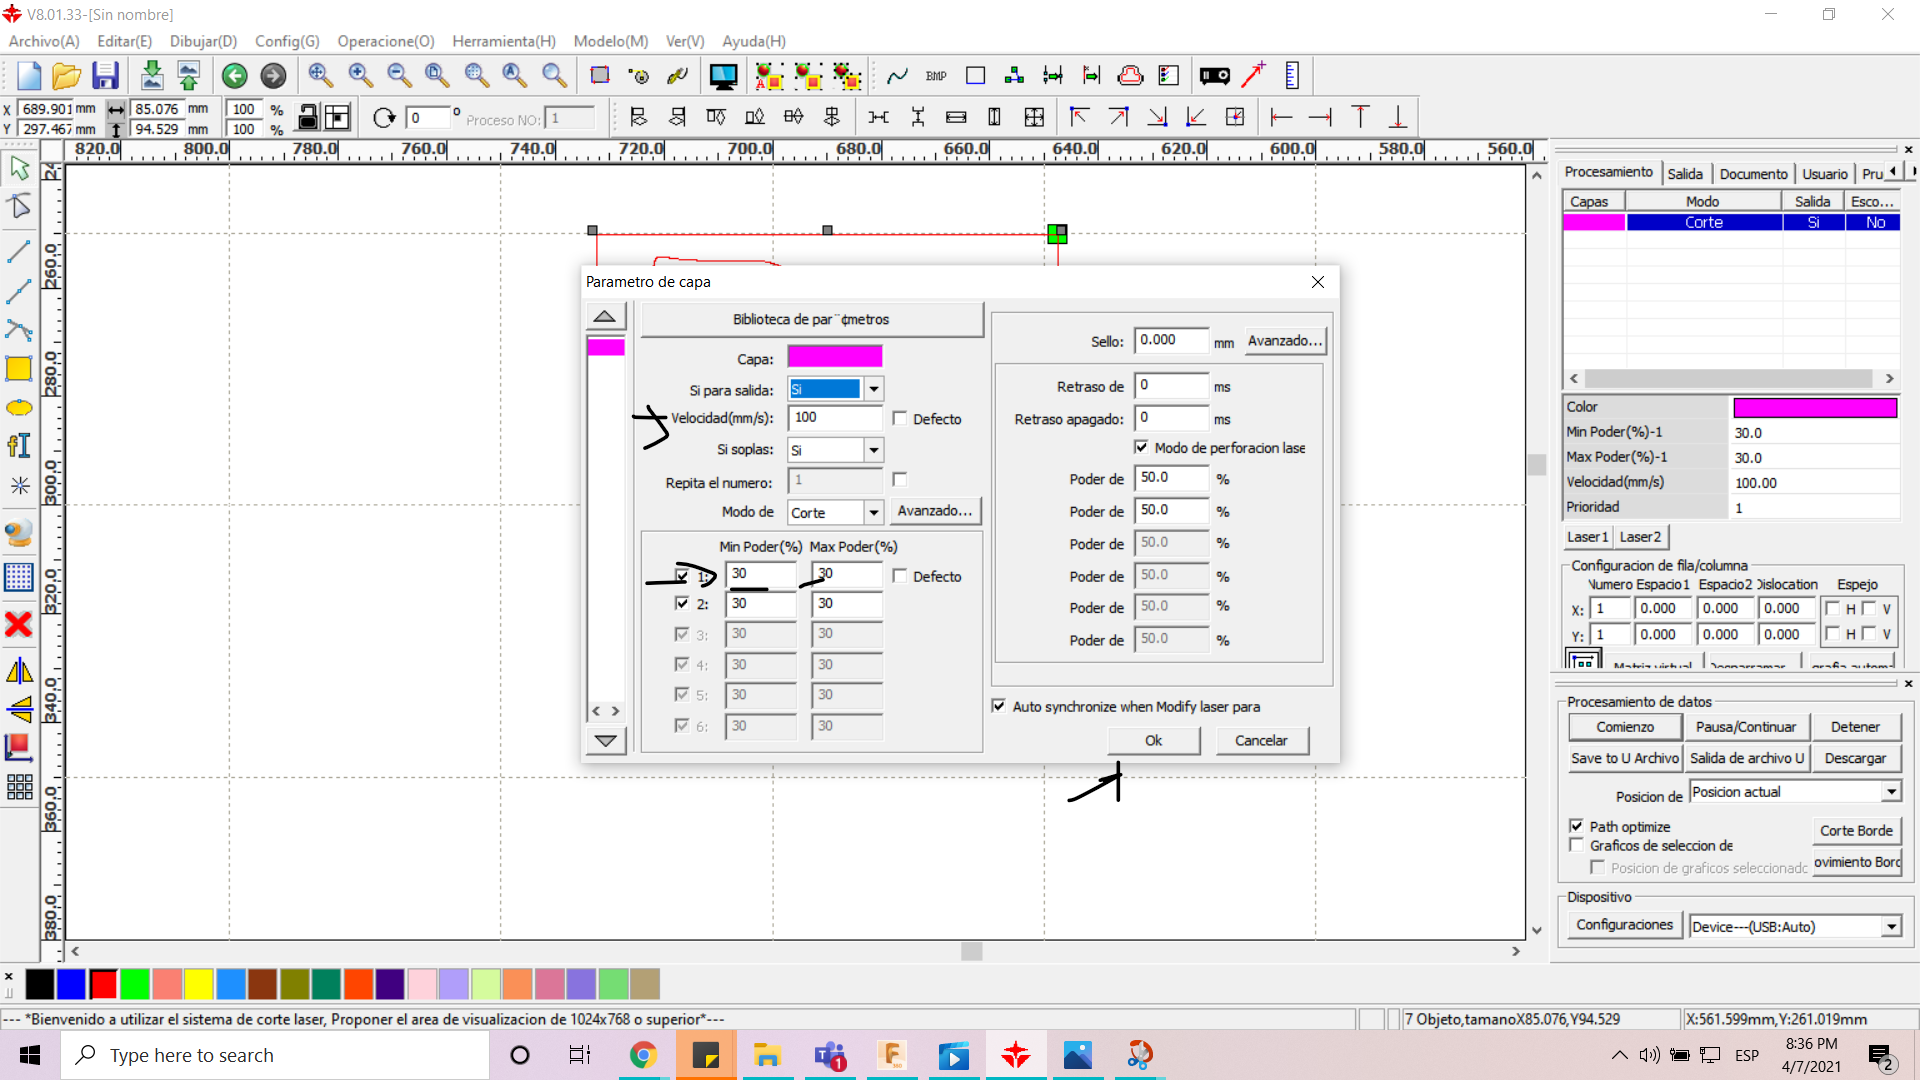Click Avanzado button for advanced settings
Screen dimensions: 1920x1080
(x=932, y=510)
